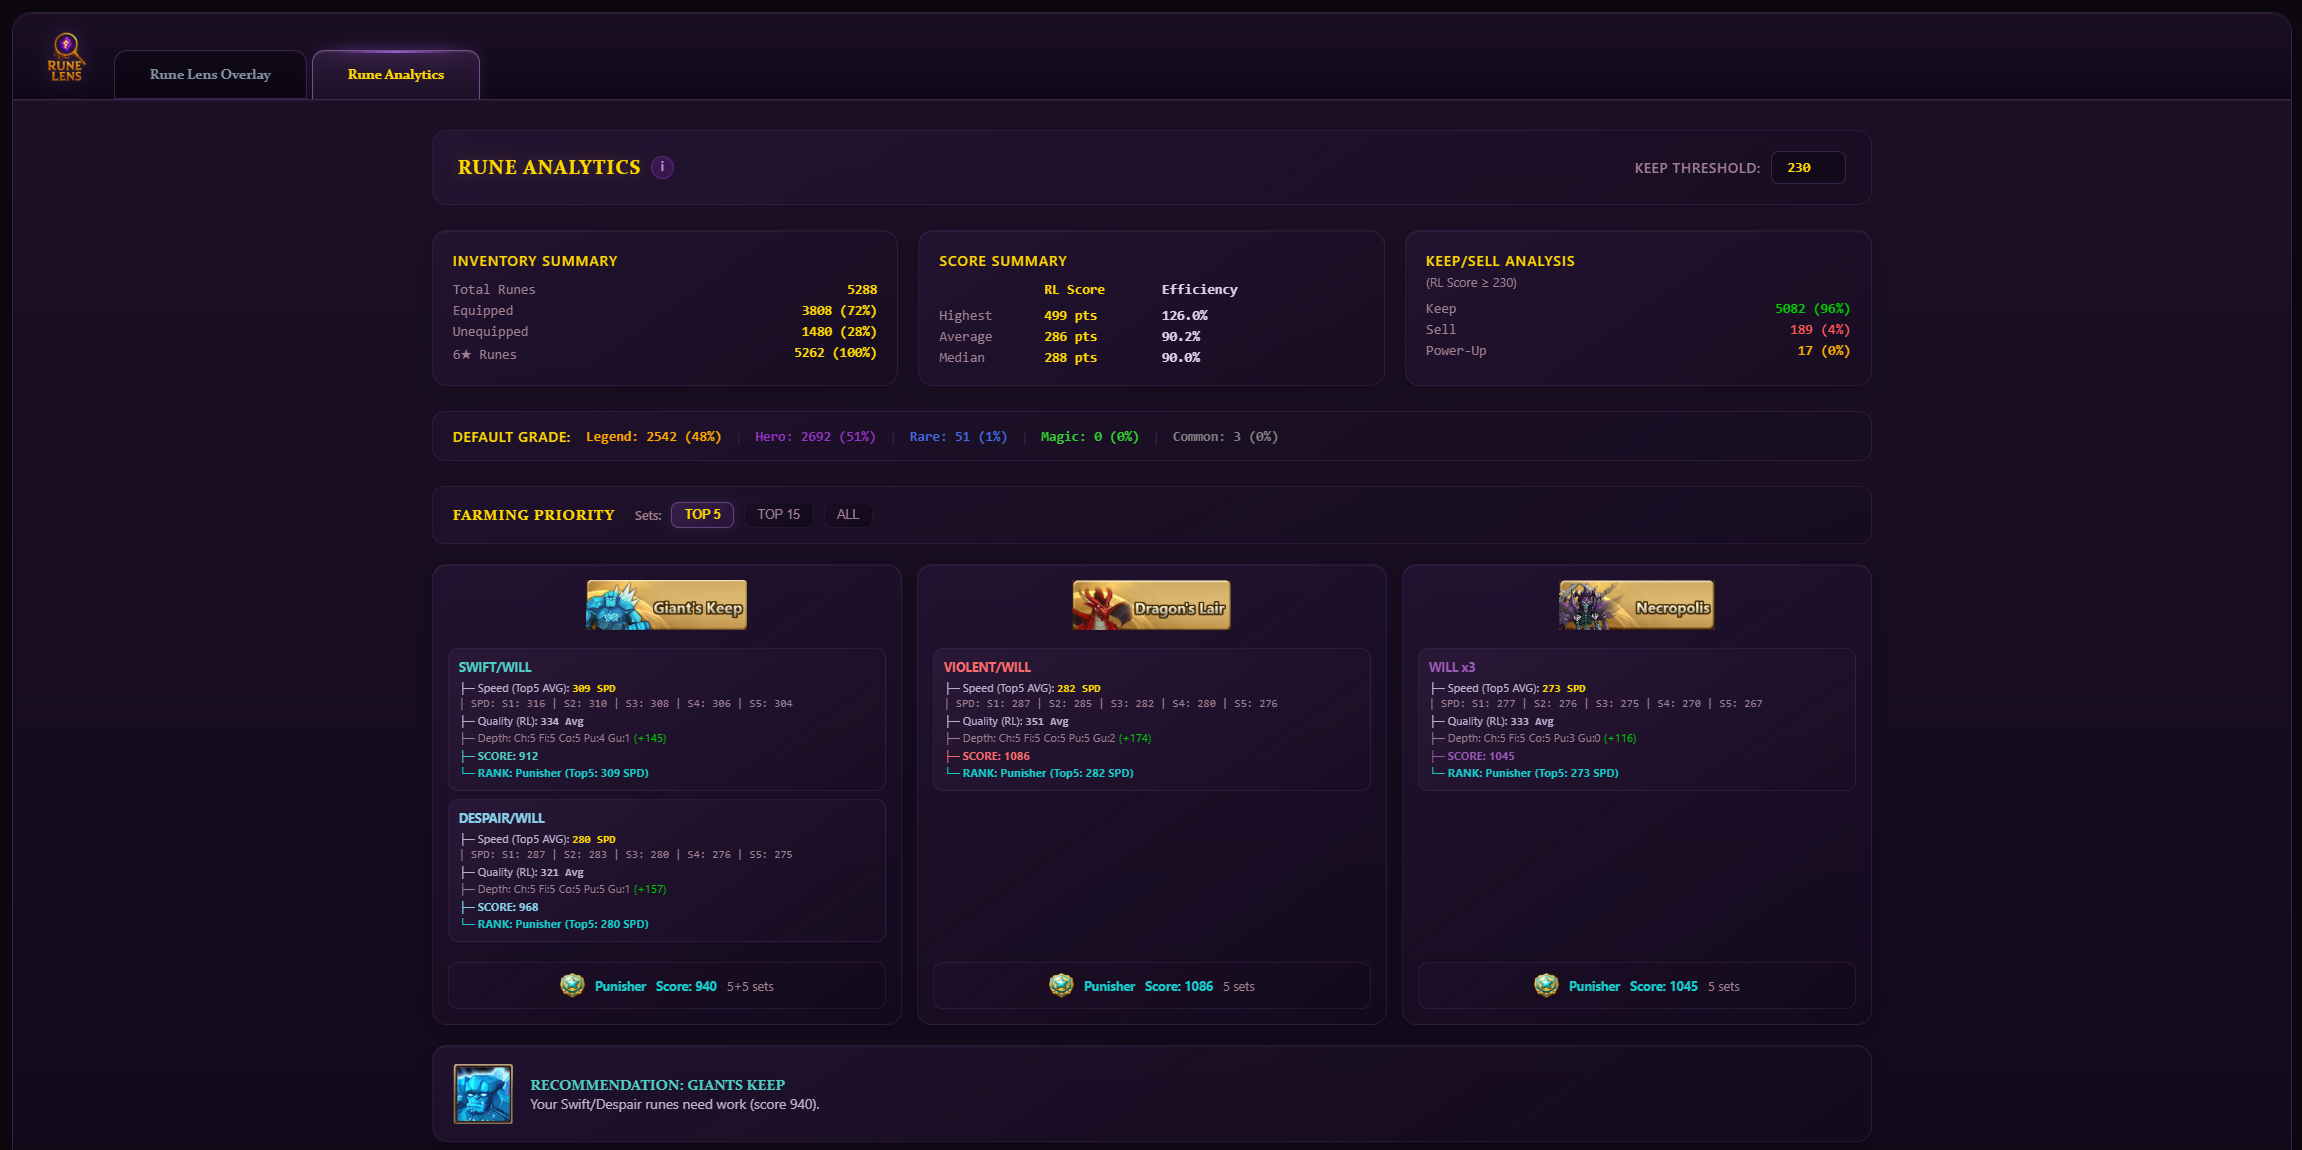Screen dimensions: 2302x1150
Task: Click the Punisher medal under Dragon's Lair
Action: pos(1062,985)
